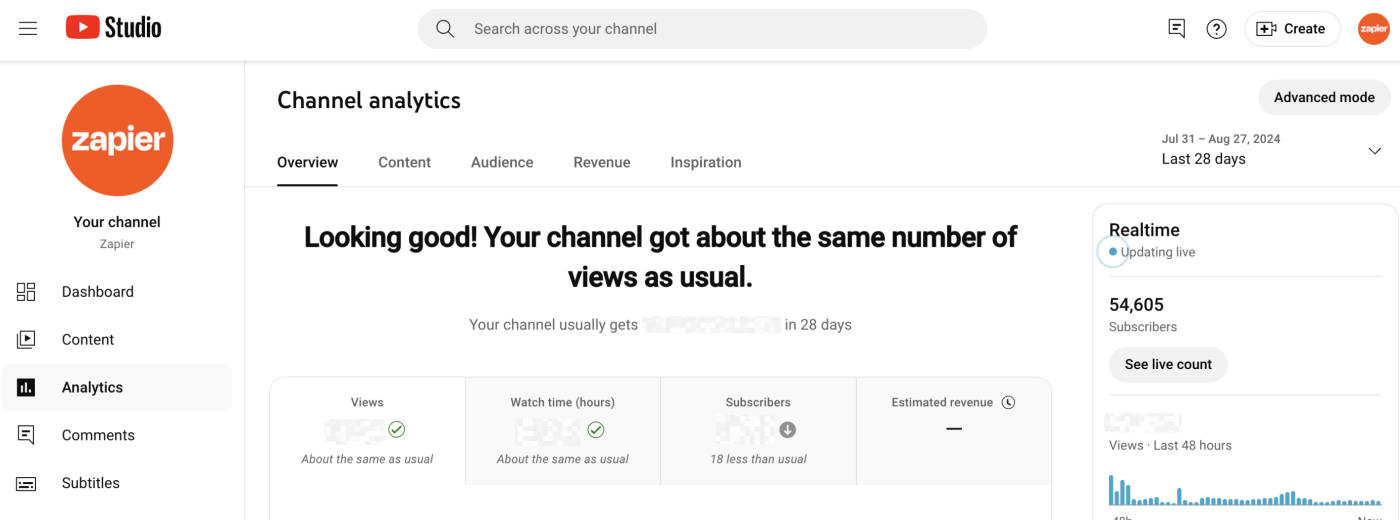
Task: Open Subtitles in the sidebar
Action: point(117,483)
